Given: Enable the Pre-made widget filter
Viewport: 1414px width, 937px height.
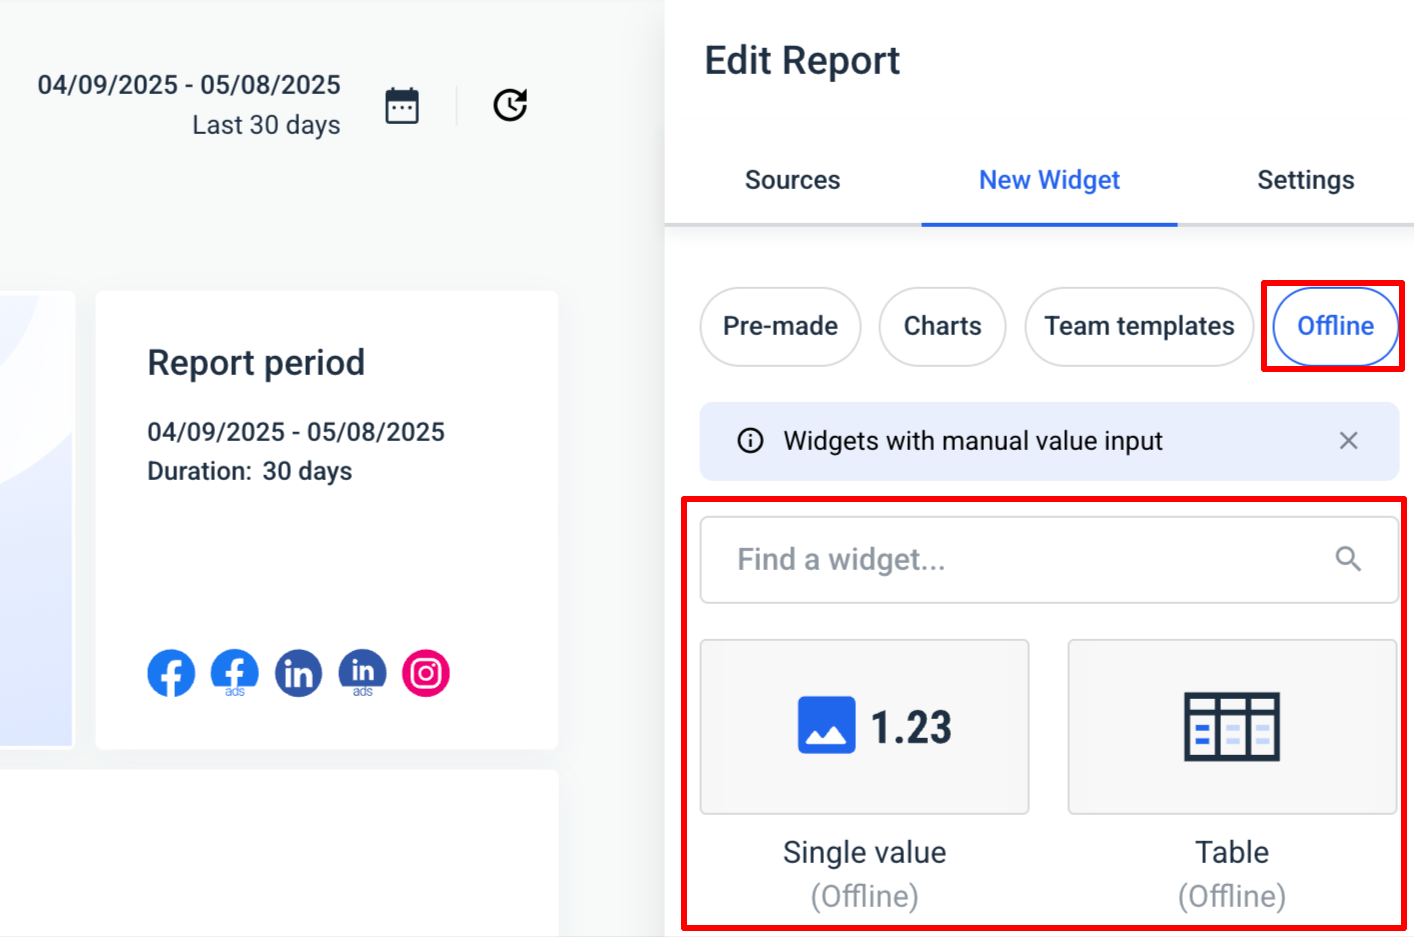Looking at the screenshot, I should [x=780, y=326].
